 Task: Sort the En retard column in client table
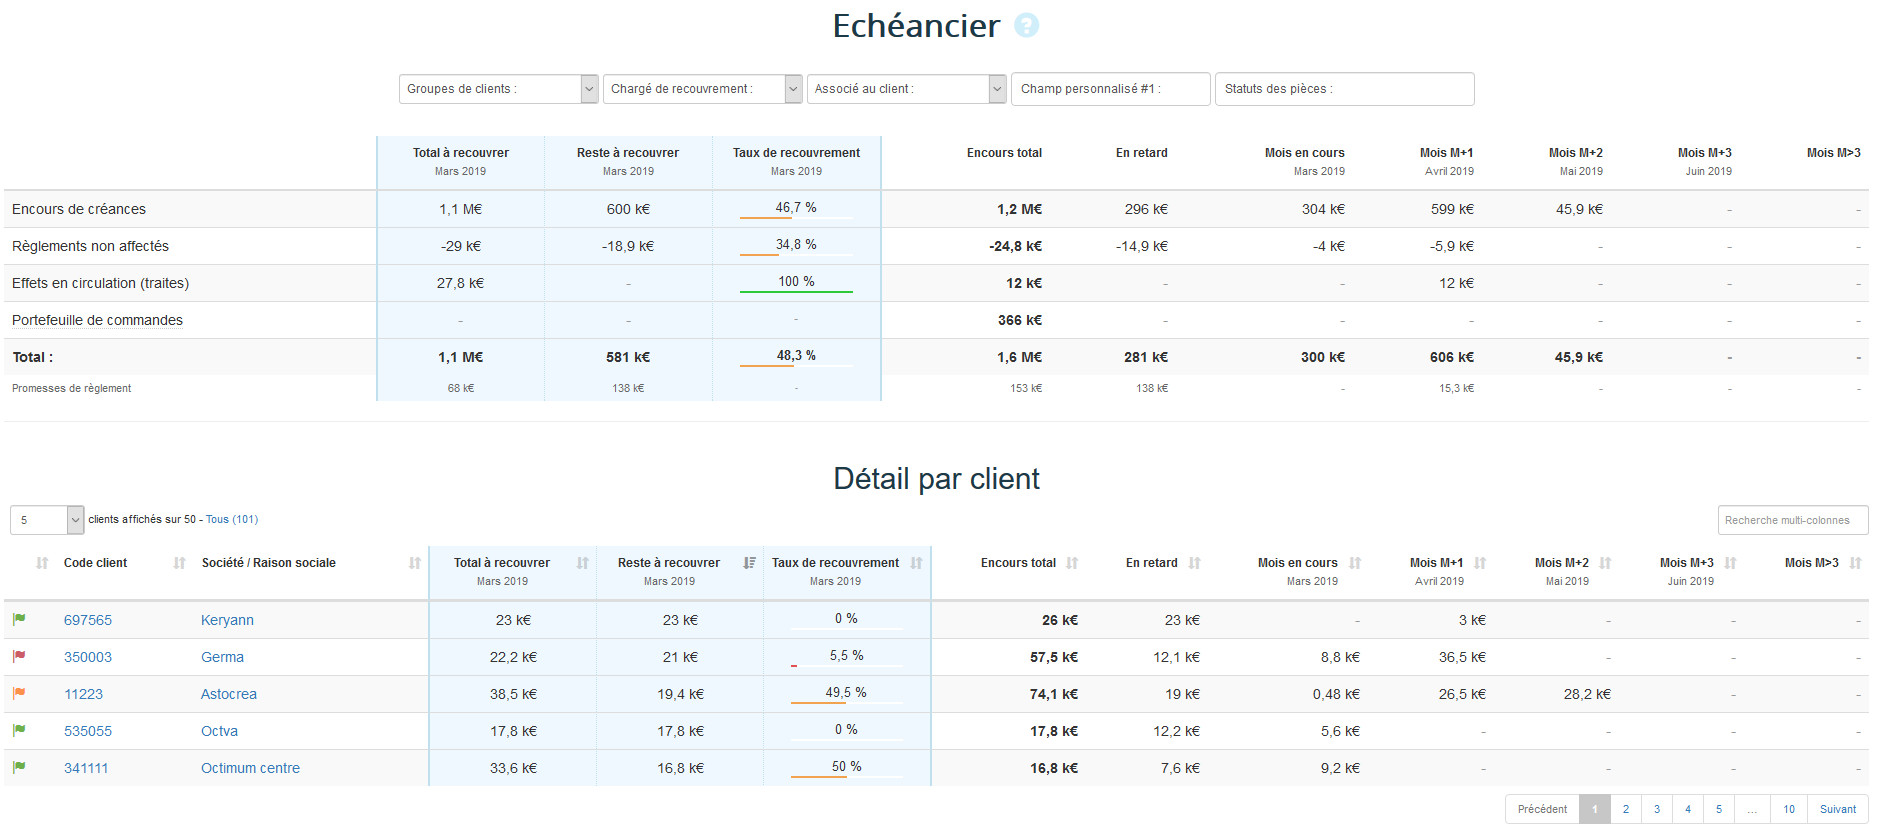point(1195,563)
